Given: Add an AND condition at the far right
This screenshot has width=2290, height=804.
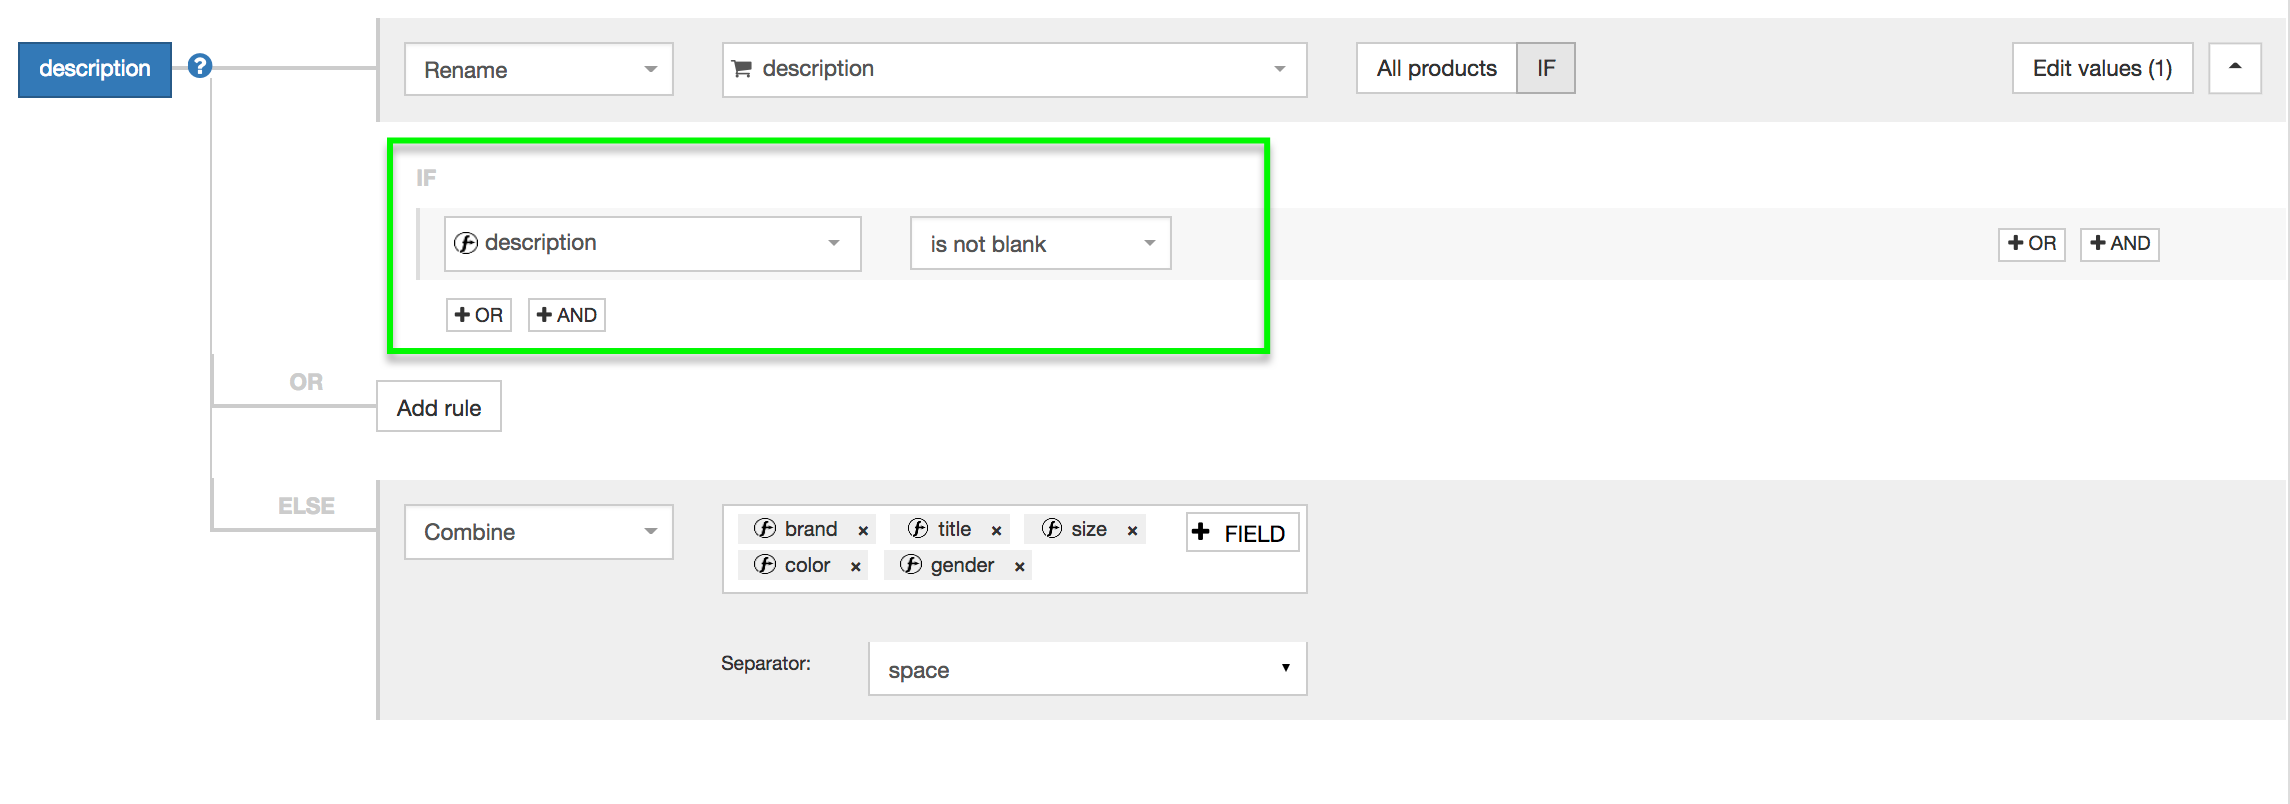Looking at the screenshot, I should pos(2119,244).
